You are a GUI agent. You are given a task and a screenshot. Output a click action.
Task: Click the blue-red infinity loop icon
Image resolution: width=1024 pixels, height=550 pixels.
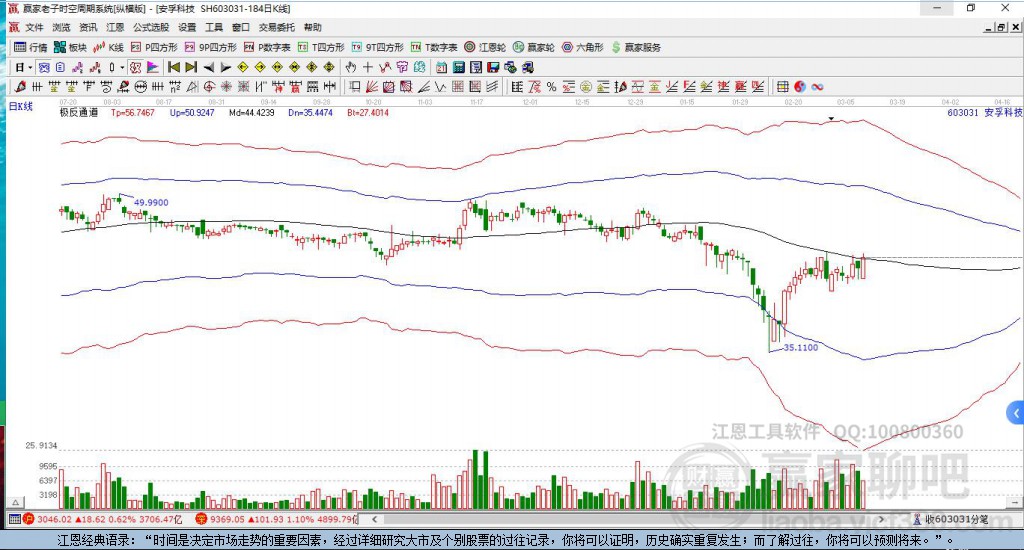coord(818,87)
